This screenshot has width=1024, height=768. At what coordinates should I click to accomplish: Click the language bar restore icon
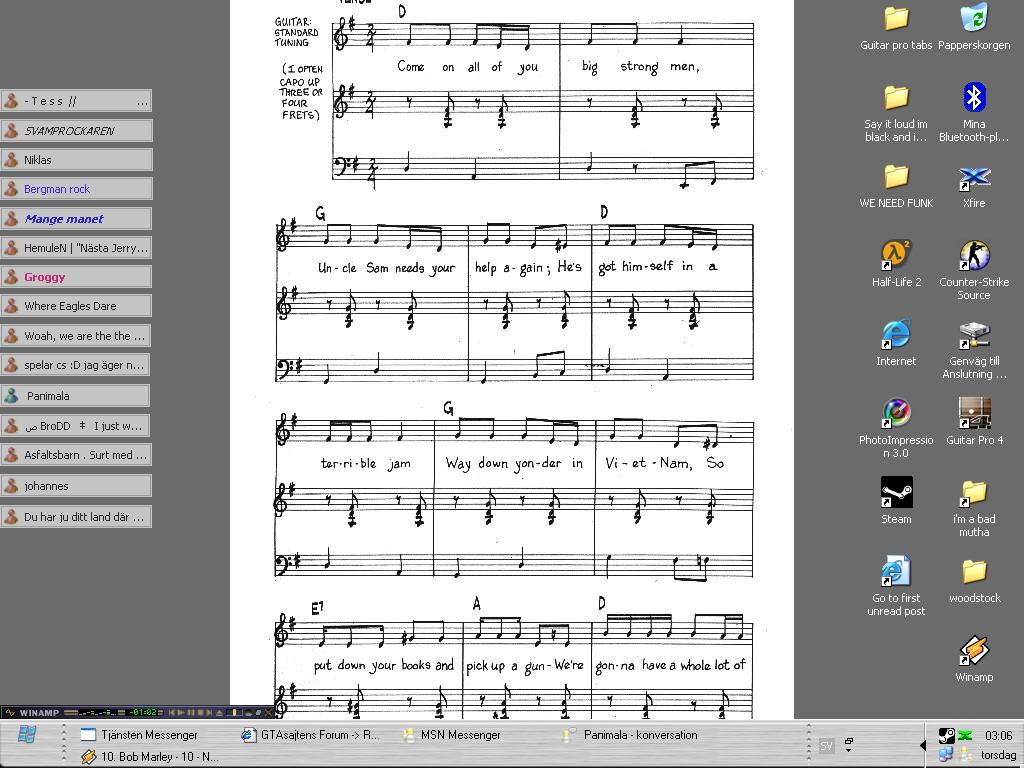click(848, 741)
